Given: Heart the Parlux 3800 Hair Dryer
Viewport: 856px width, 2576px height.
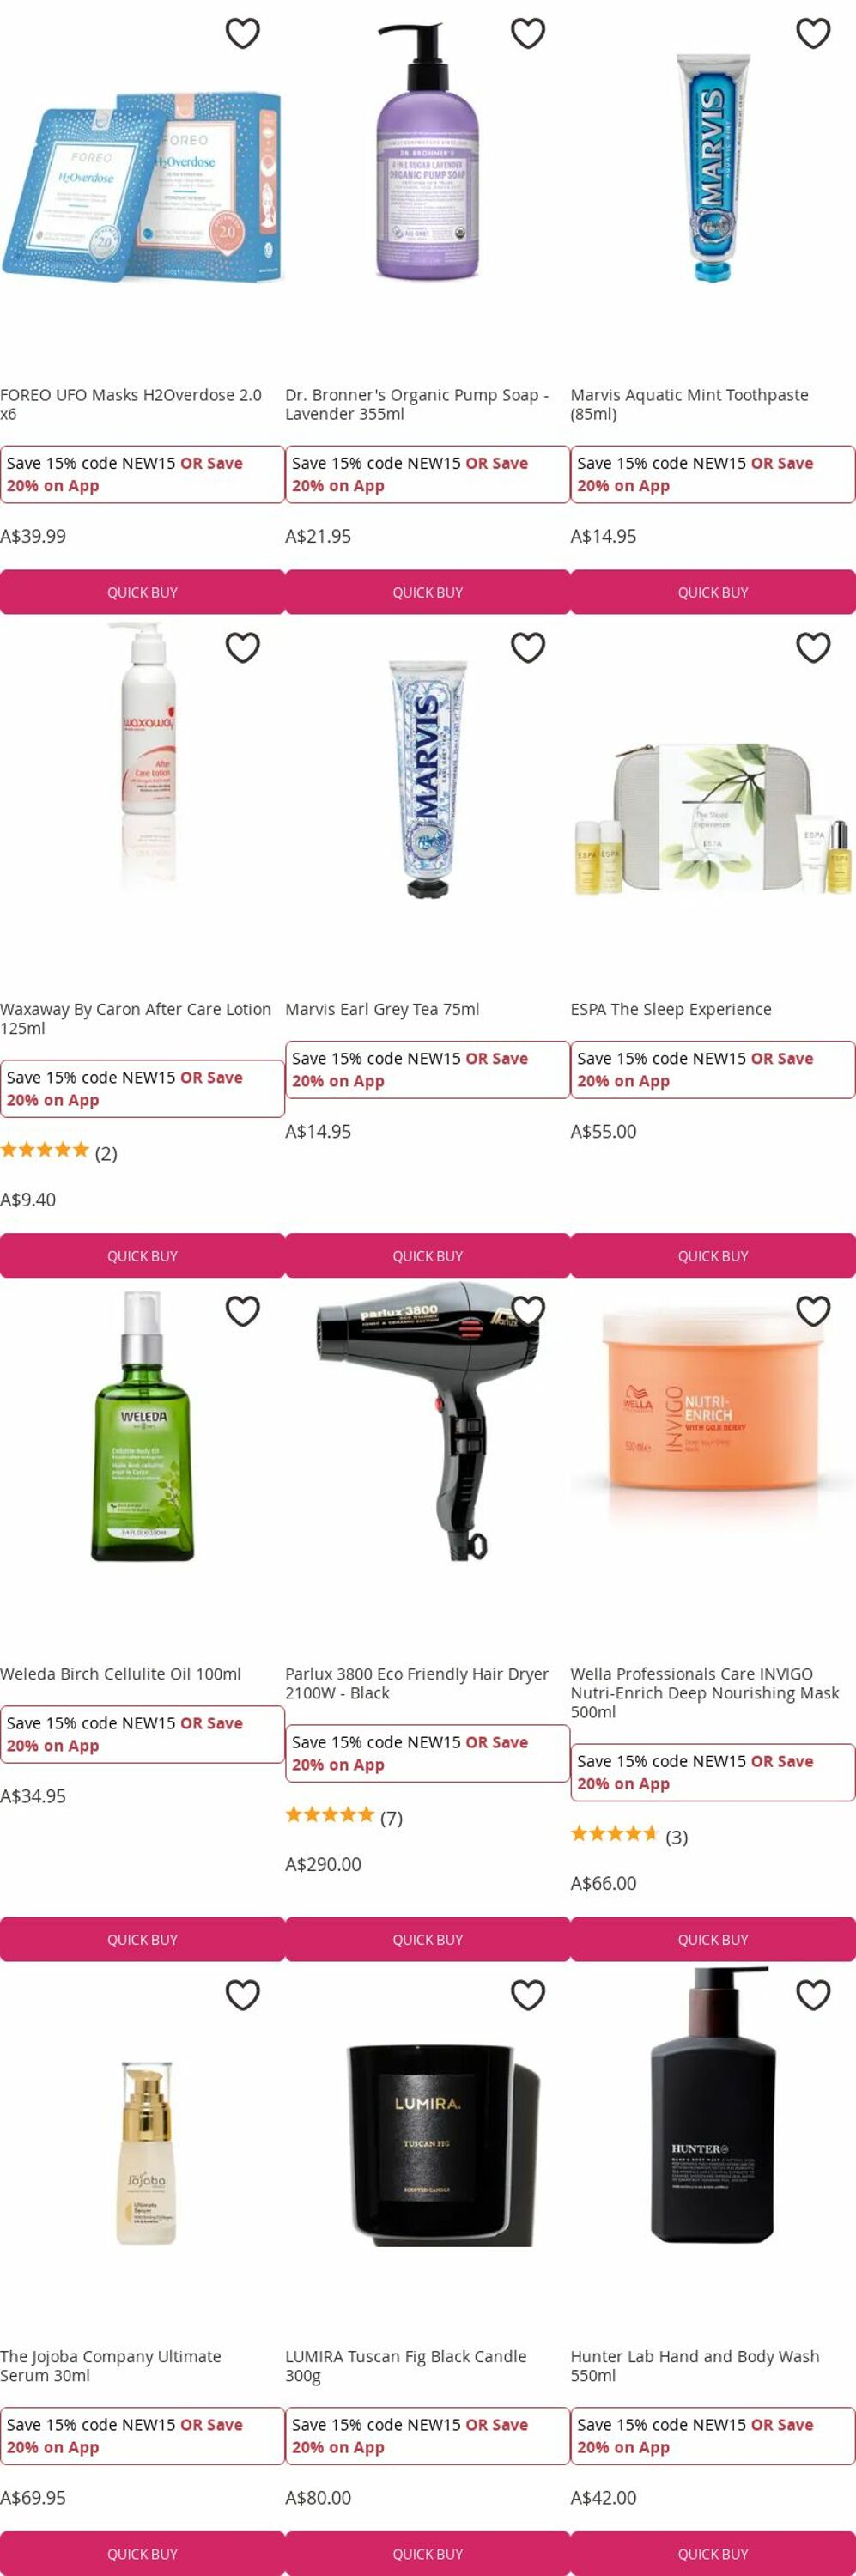Looking at the screenshot, I should [x=528, y=1310].
